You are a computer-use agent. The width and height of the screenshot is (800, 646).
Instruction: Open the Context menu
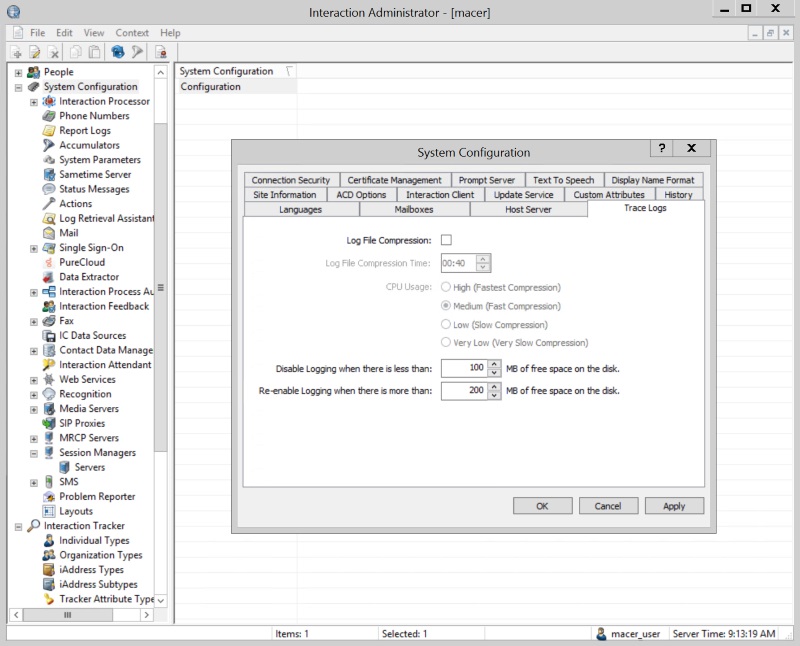click(132, 33)
